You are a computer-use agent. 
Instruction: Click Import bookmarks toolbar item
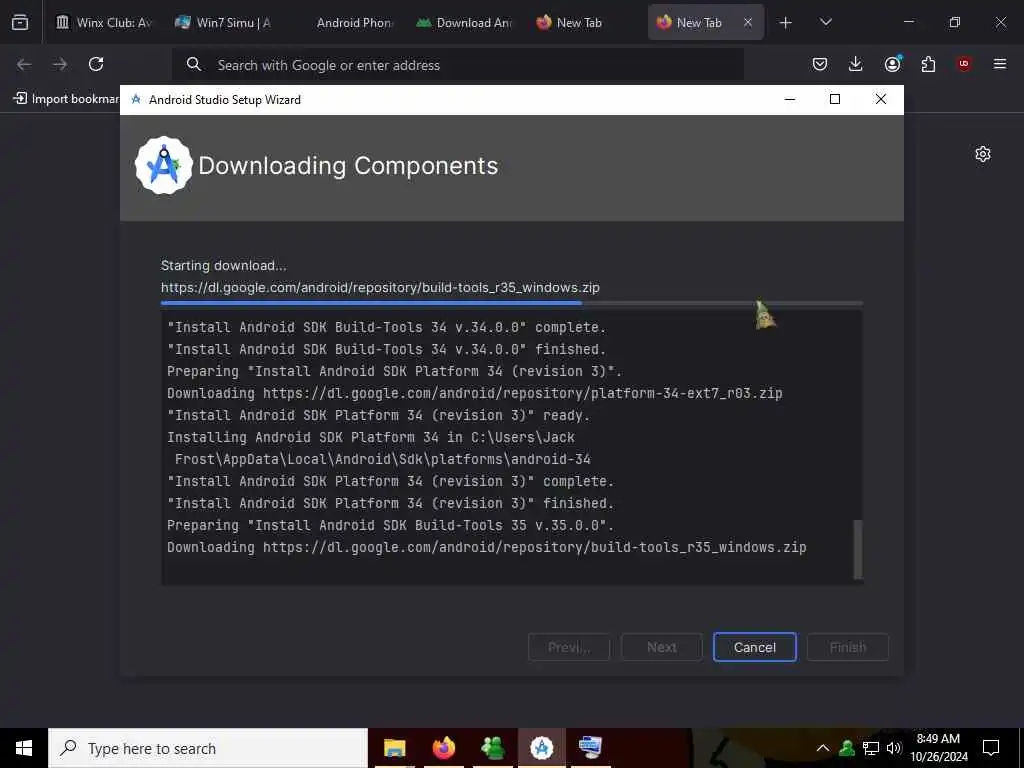tap(66, 99)
